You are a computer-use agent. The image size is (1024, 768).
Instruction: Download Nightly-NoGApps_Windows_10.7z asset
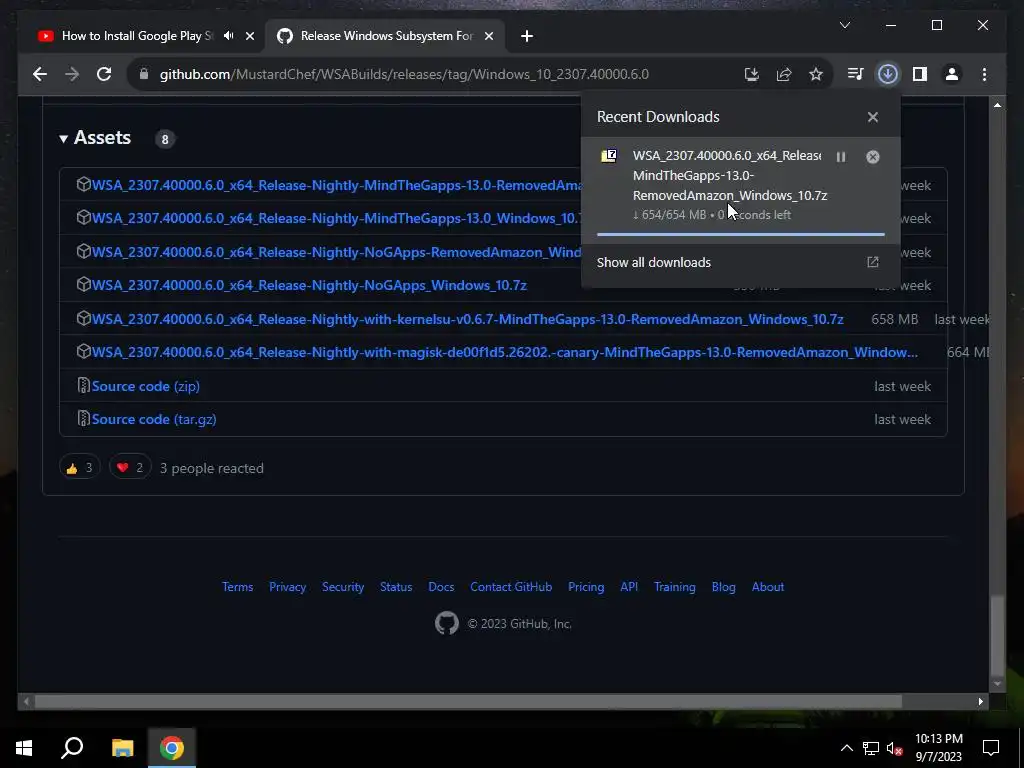(309, 285)
